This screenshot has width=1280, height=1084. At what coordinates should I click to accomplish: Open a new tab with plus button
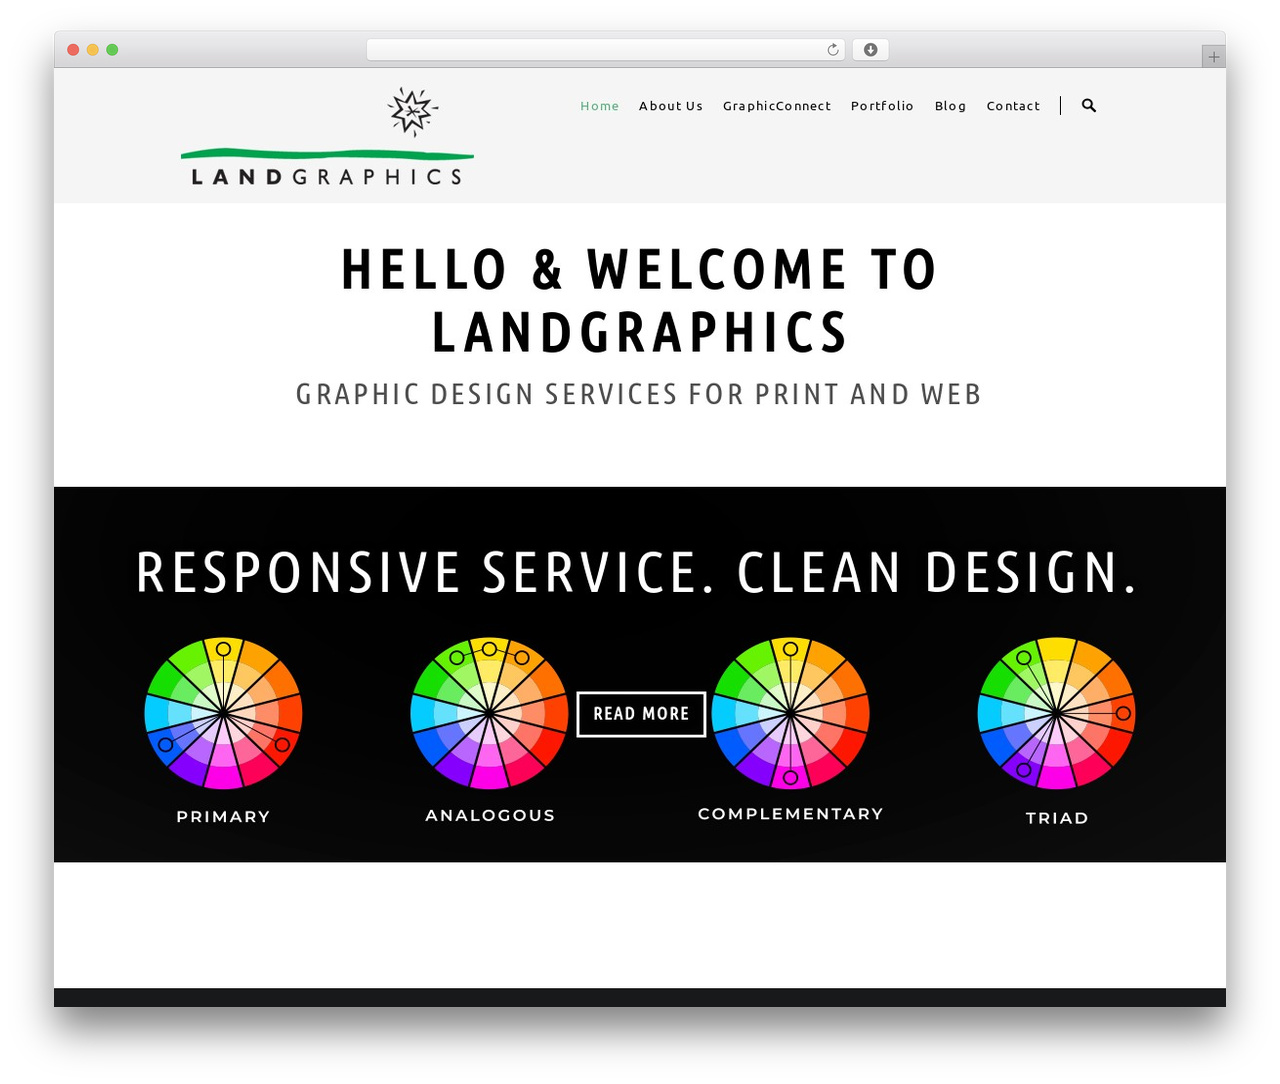click(1214, 57)
